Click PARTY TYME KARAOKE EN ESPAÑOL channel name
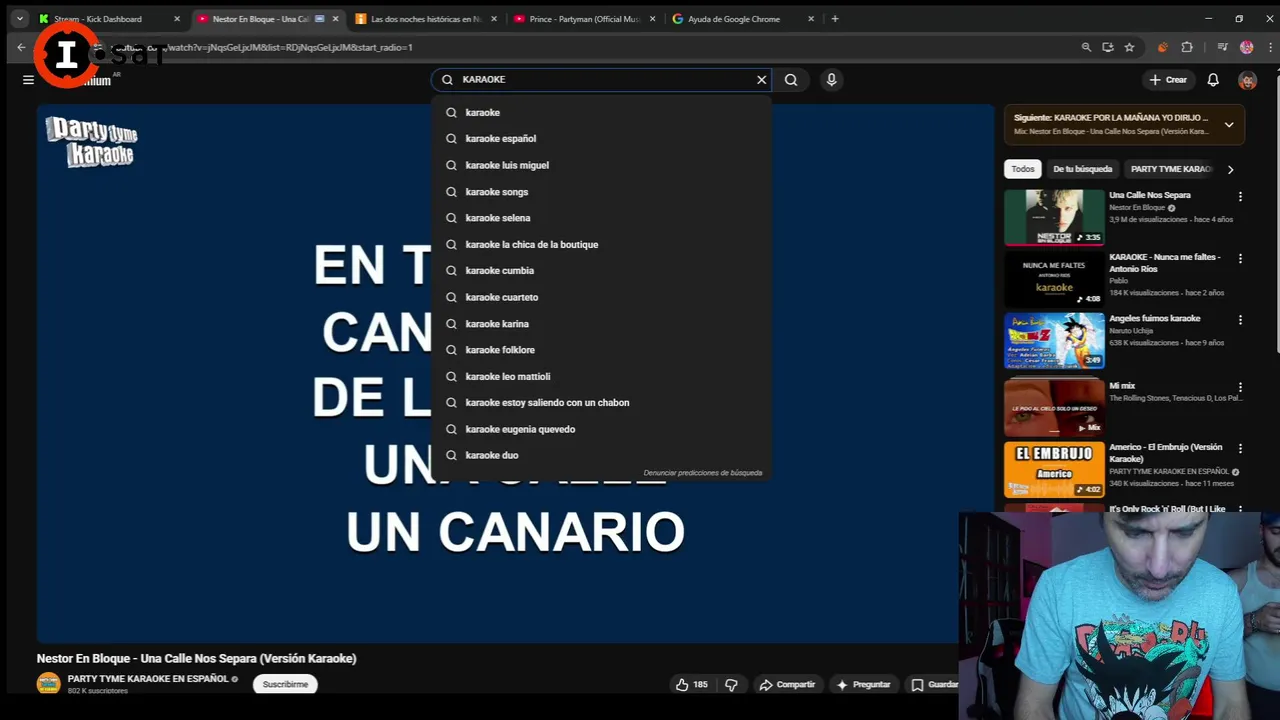The image size is (1280, 720). click(148, 679)
